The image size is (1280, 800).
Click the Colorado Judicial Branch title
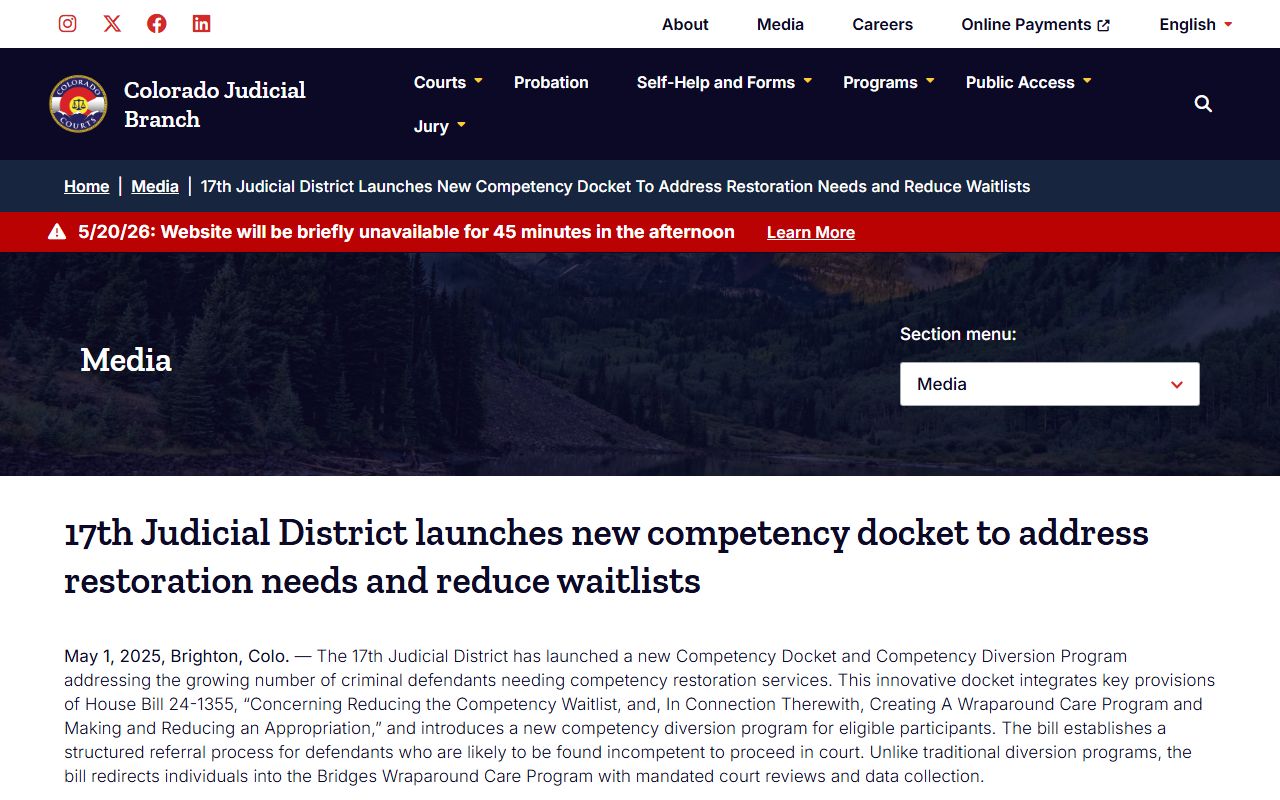click(x=215, y=104)
